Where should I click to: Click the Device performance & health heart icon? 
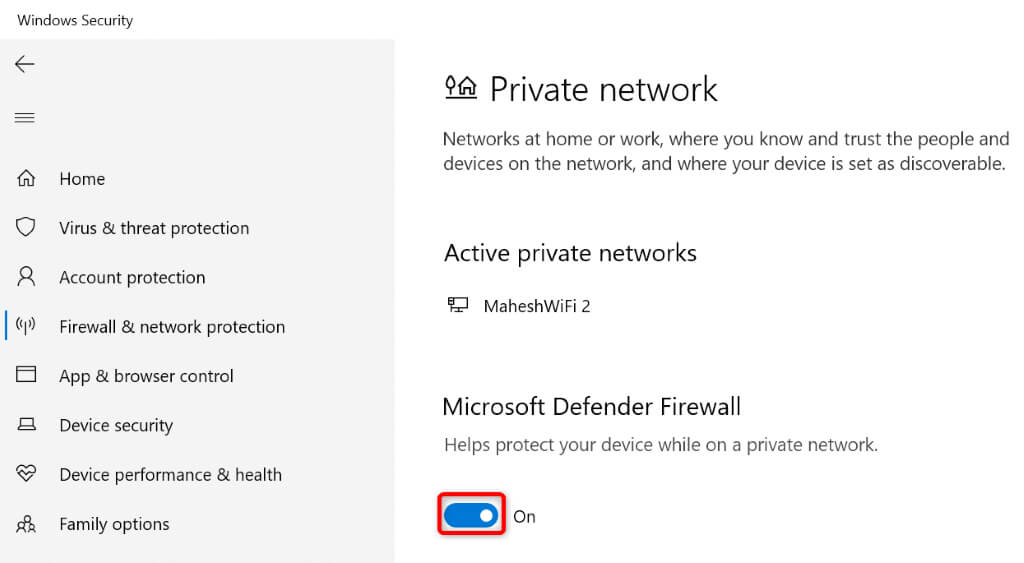tap(26, 474)
